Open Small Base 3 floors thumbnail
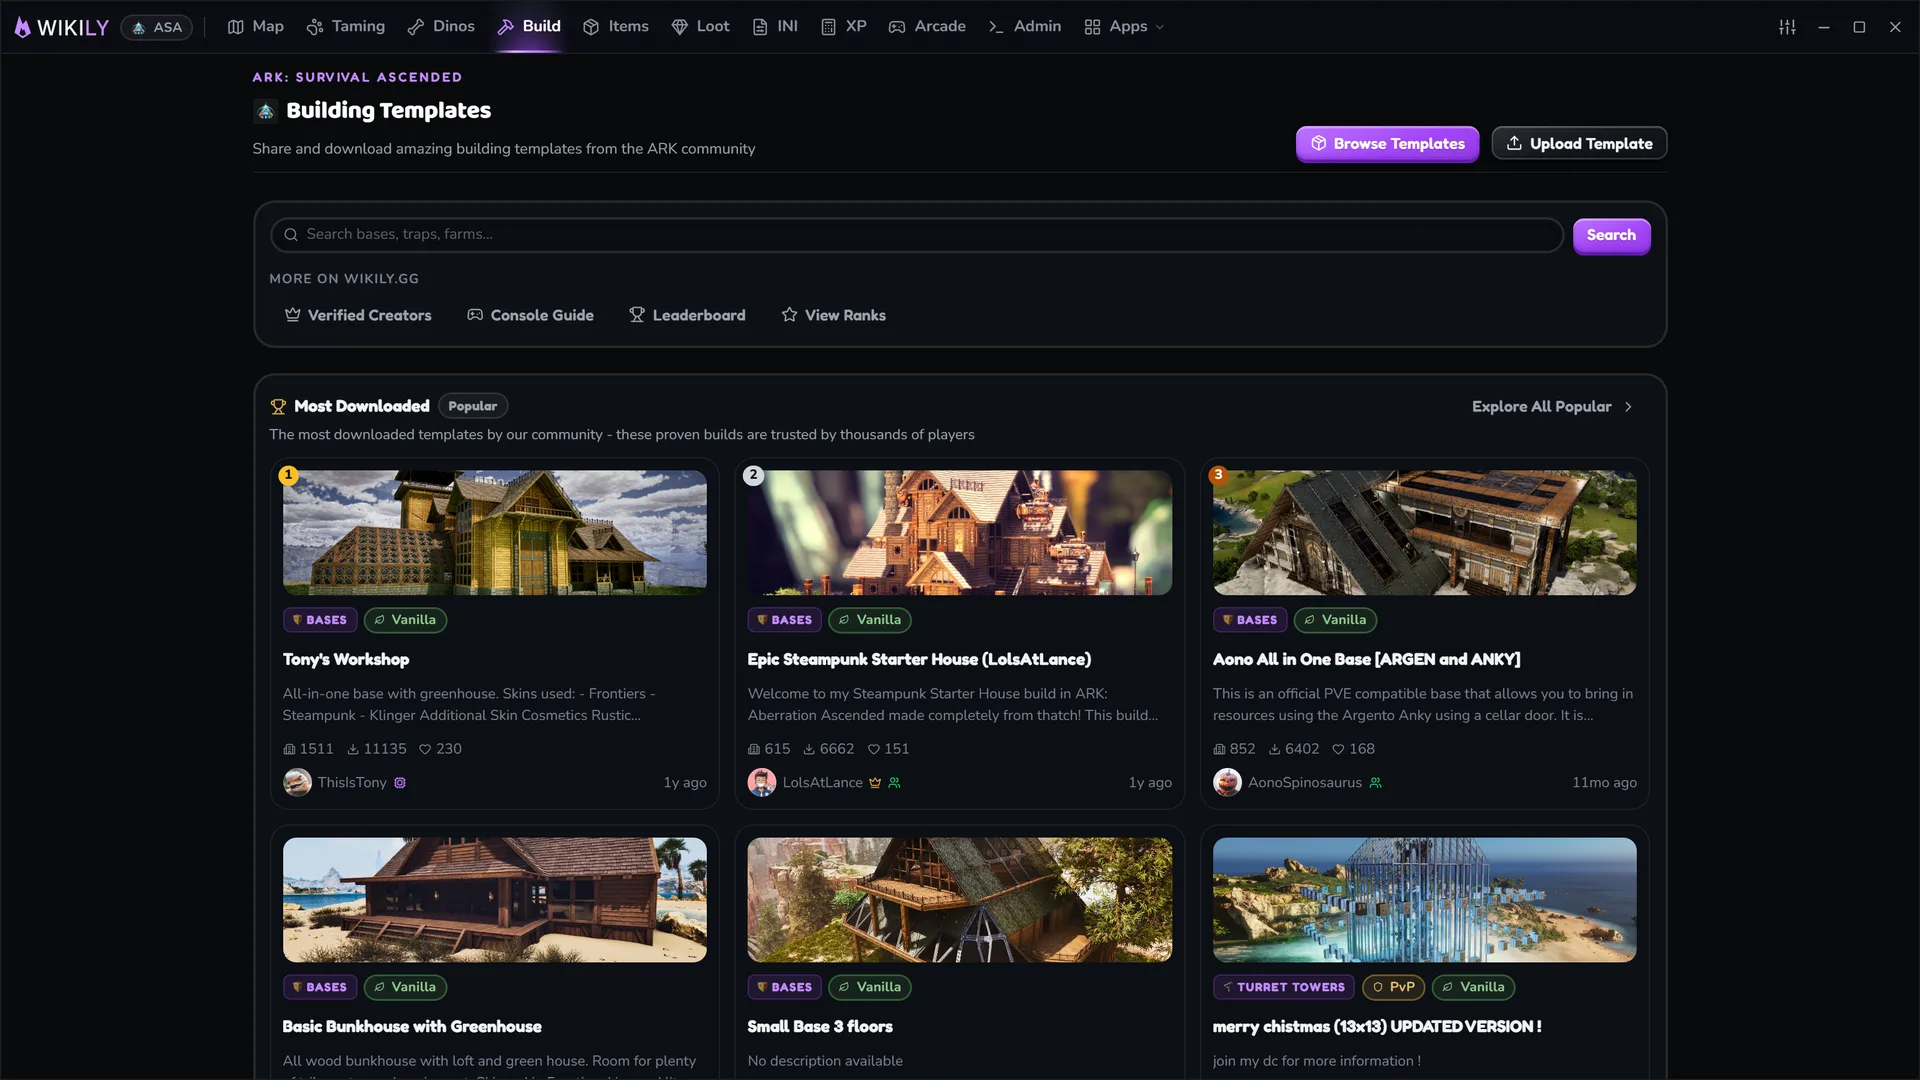Image resolution: width=1920 pixels, height=1080 pixels. tap(959, 900)
